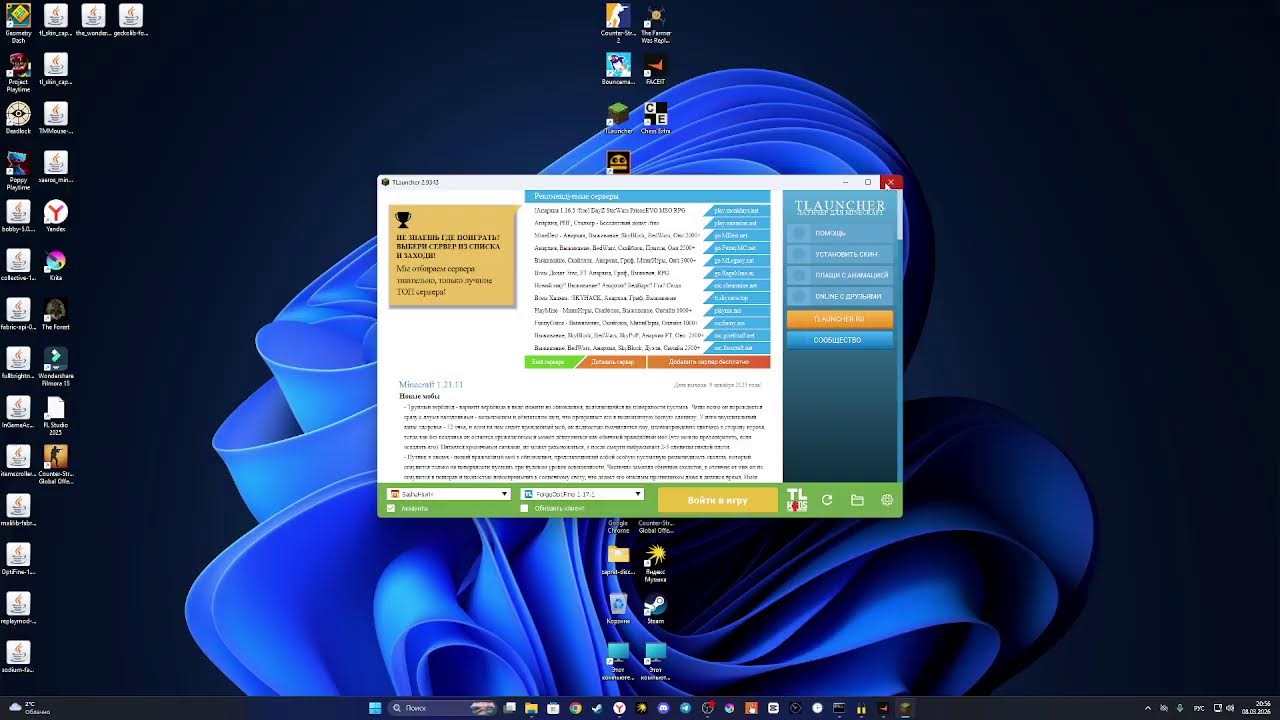1280x720 pixels.
Task: Click ПЛАЩИ С АНИМАЦИЕЙ button
Action: (839, 275)
